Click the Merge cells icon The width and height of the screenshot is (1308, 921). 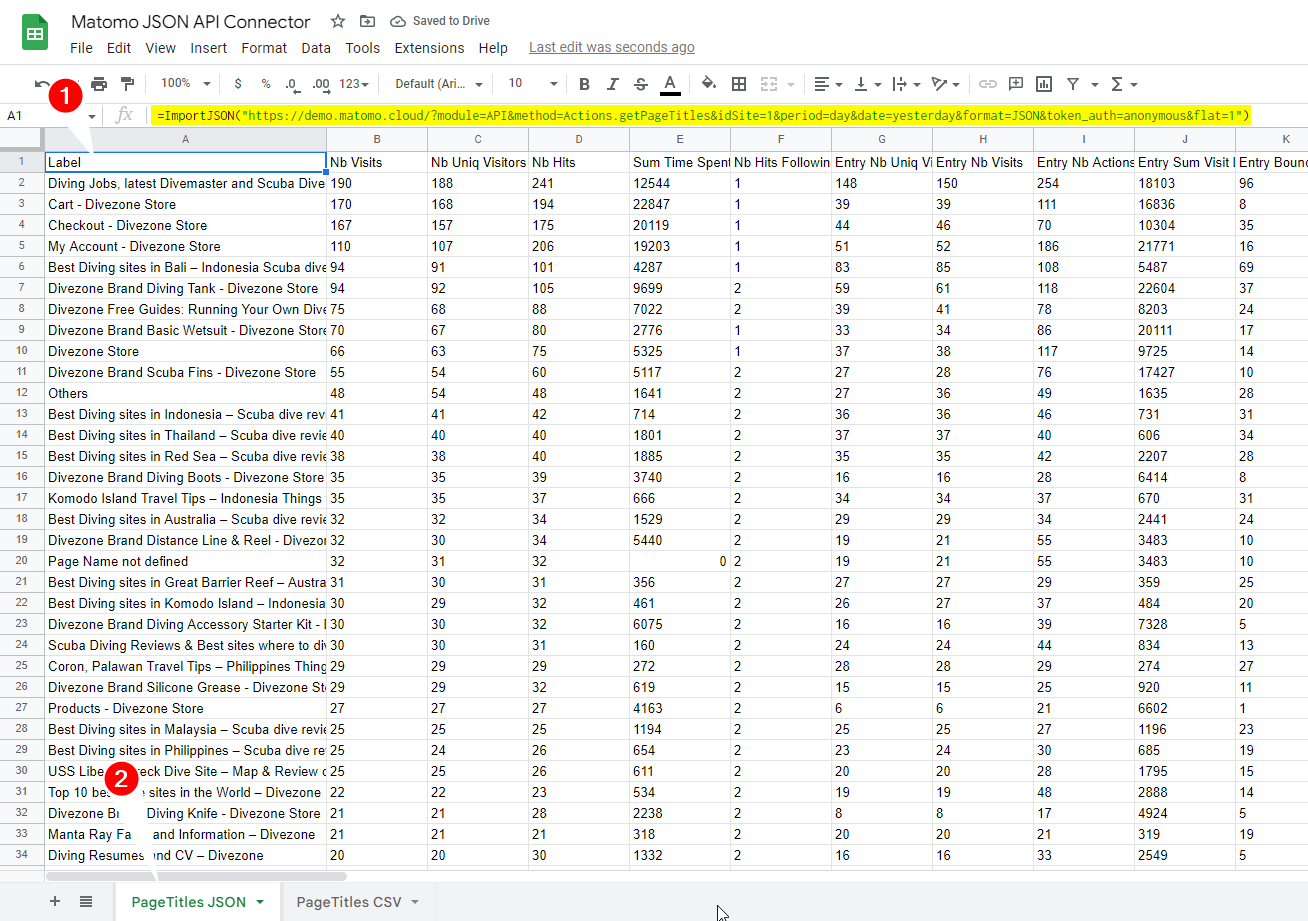tap(769, 84)
